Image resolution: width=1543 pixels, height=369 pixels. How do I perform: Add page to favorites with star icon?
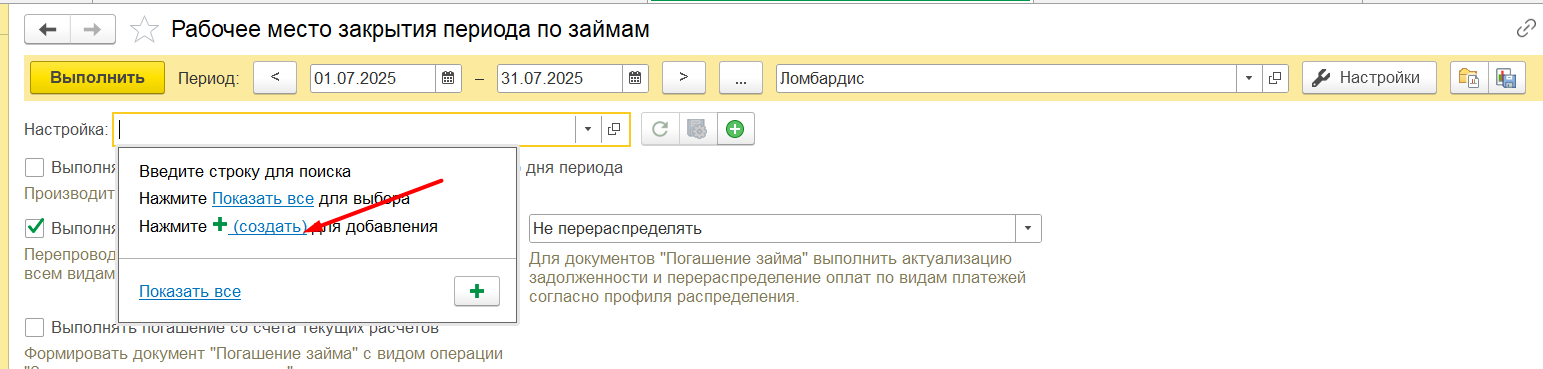click(x=145, y=29)
